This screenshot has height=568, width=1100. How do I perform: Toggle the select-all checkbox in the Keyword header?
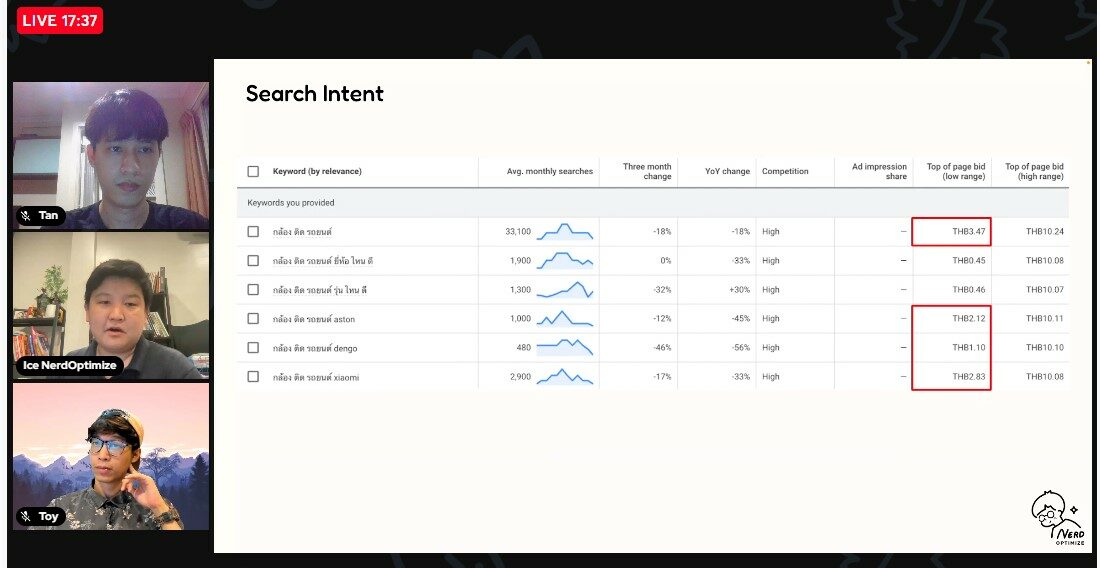point(253,171)
